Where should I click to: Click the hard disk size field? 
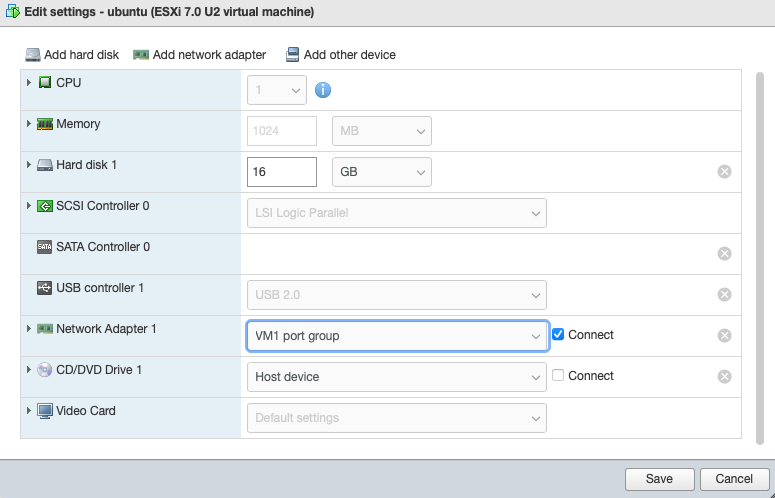[281, 172]
